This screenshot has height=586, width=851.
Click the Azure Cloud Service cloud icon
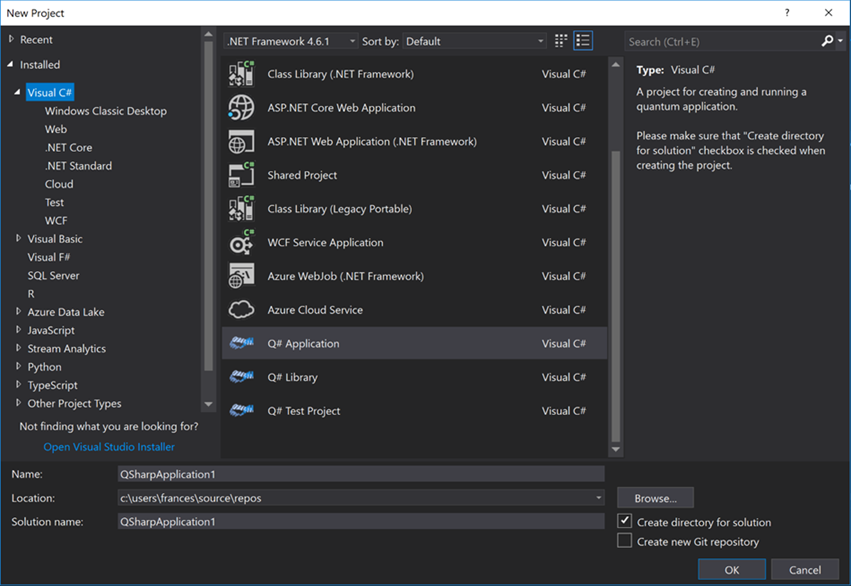241,310
